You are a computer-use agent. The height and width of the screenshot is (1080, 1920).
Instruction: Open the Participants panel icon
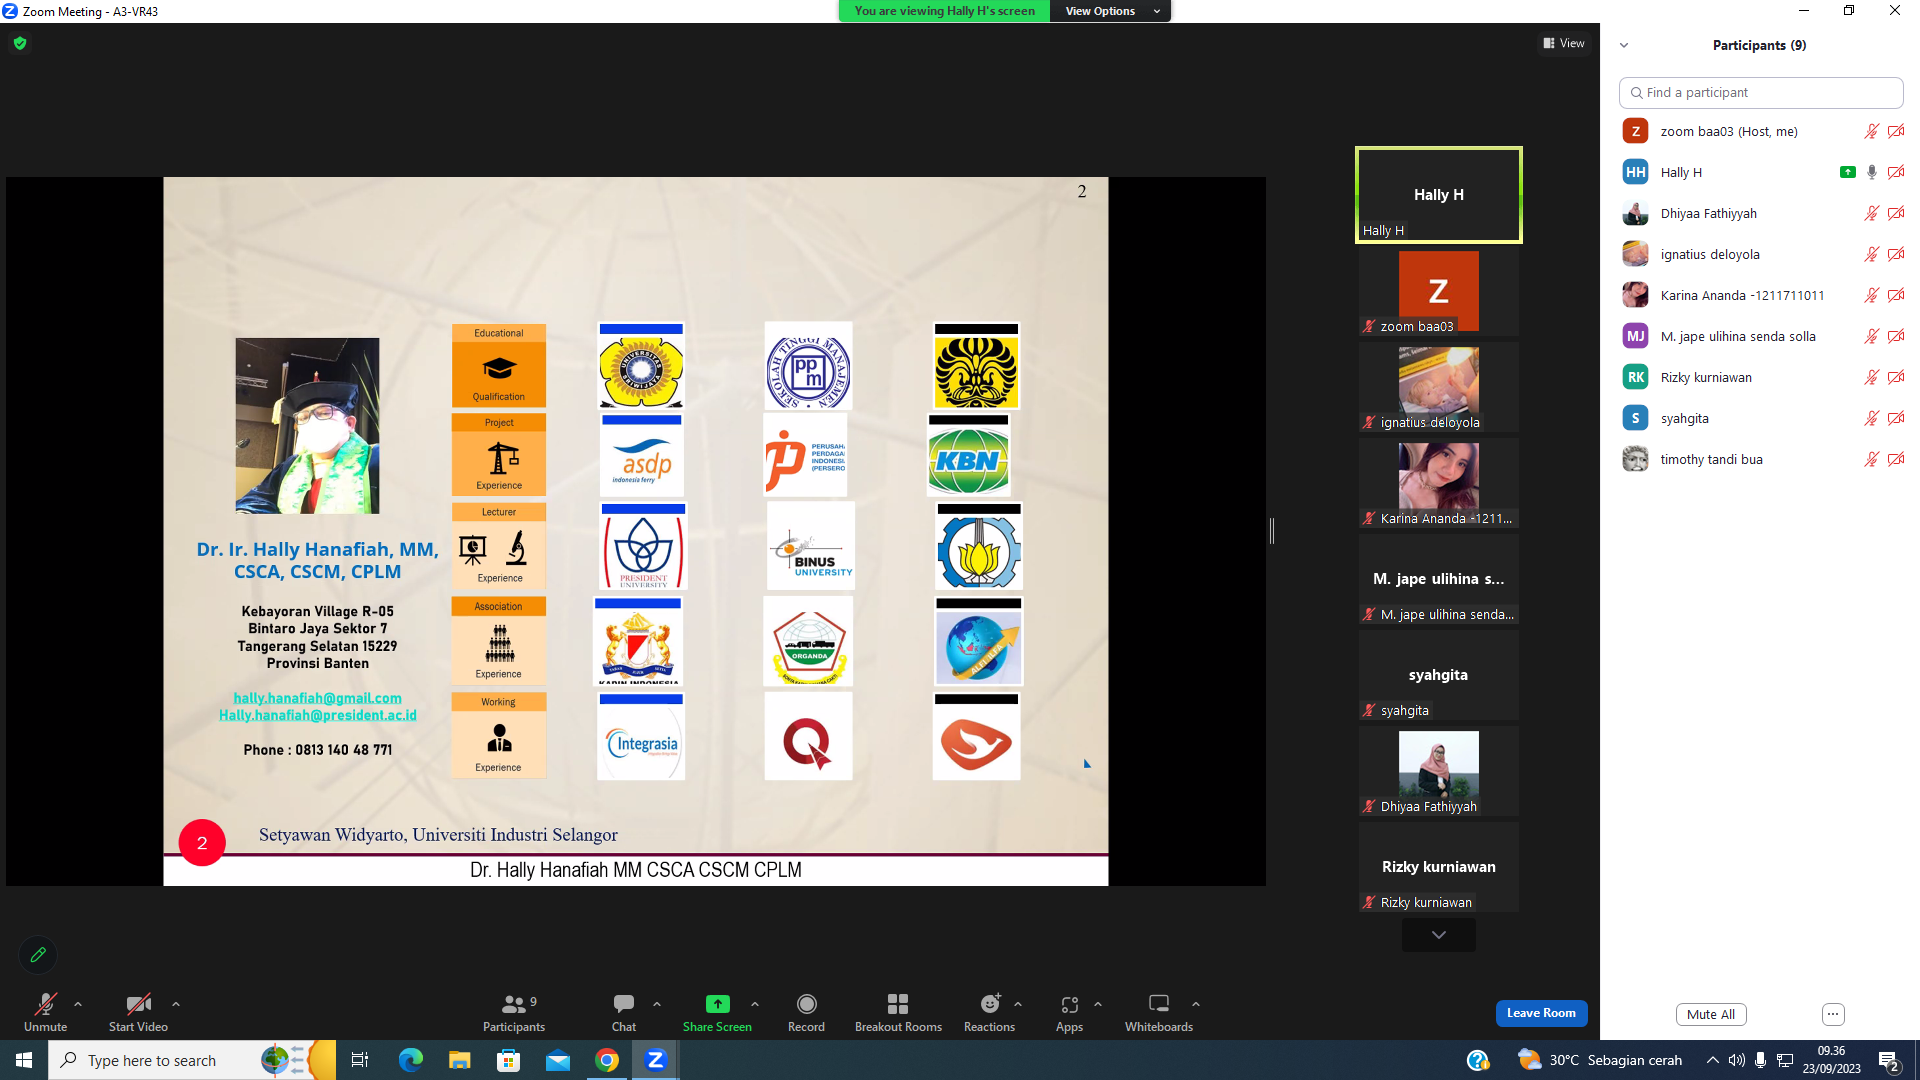[514, 1004]
